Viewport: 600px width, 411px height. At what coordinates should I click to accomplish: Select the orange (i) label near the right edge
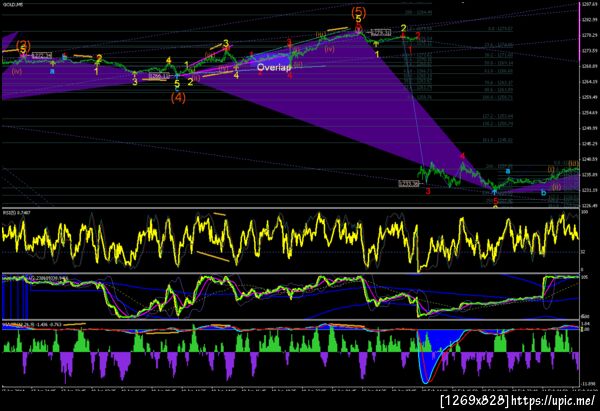tap(551, 168)
